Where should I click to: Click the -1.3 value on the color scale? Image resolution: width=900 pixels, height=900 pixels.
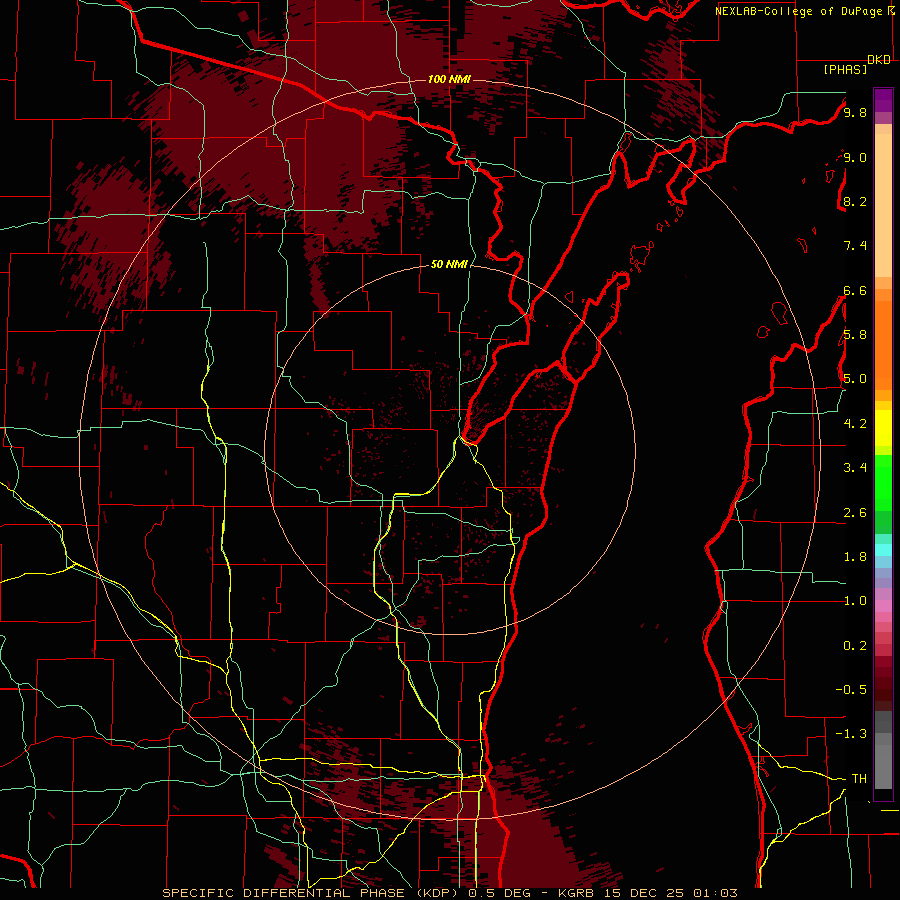[x=851, y=734]
